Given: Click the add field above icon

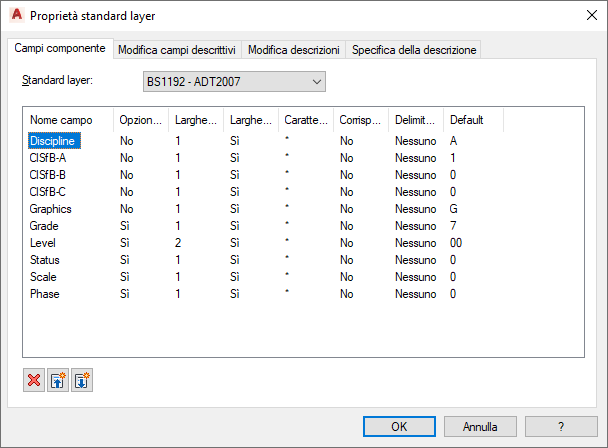Looking at the screenshot, I should 58,380.
